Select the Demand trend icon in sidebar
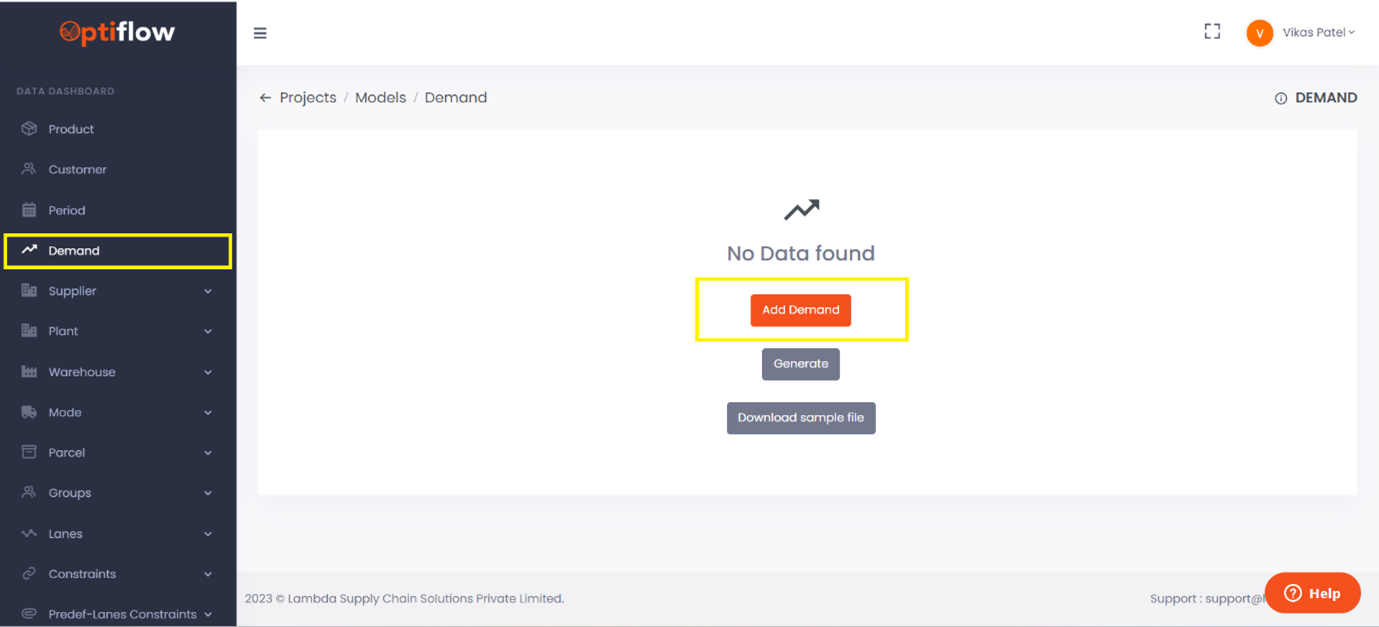Viewport: 1379px width, 627px height. coord(28,250)
